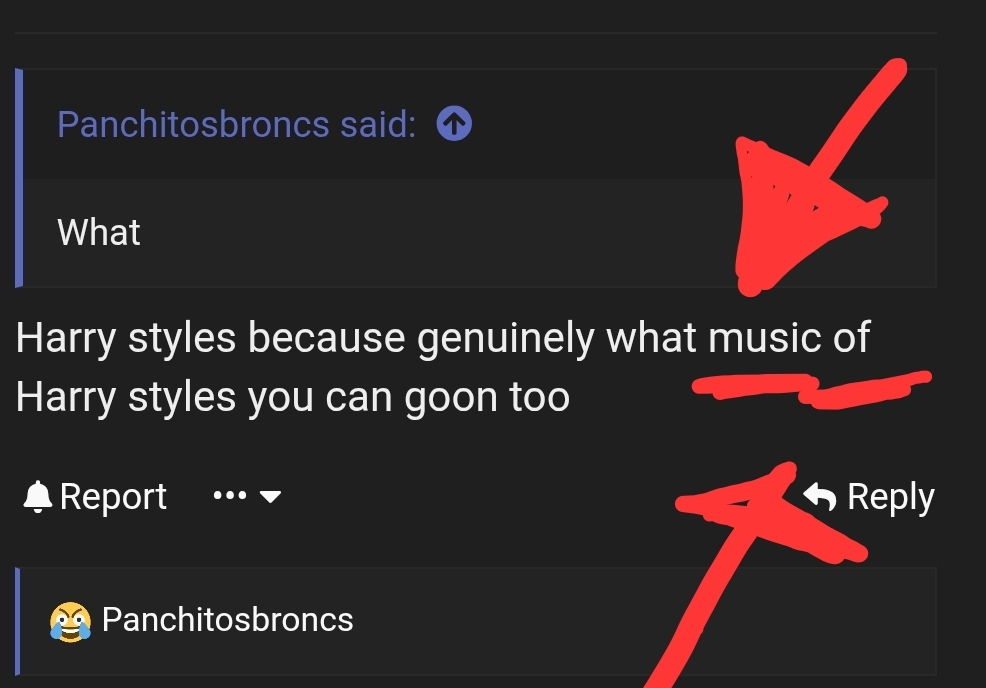Expand the dropdown caret after the dots
The height and width of the screenshot is (688, 986).
[x=271, y=496]
